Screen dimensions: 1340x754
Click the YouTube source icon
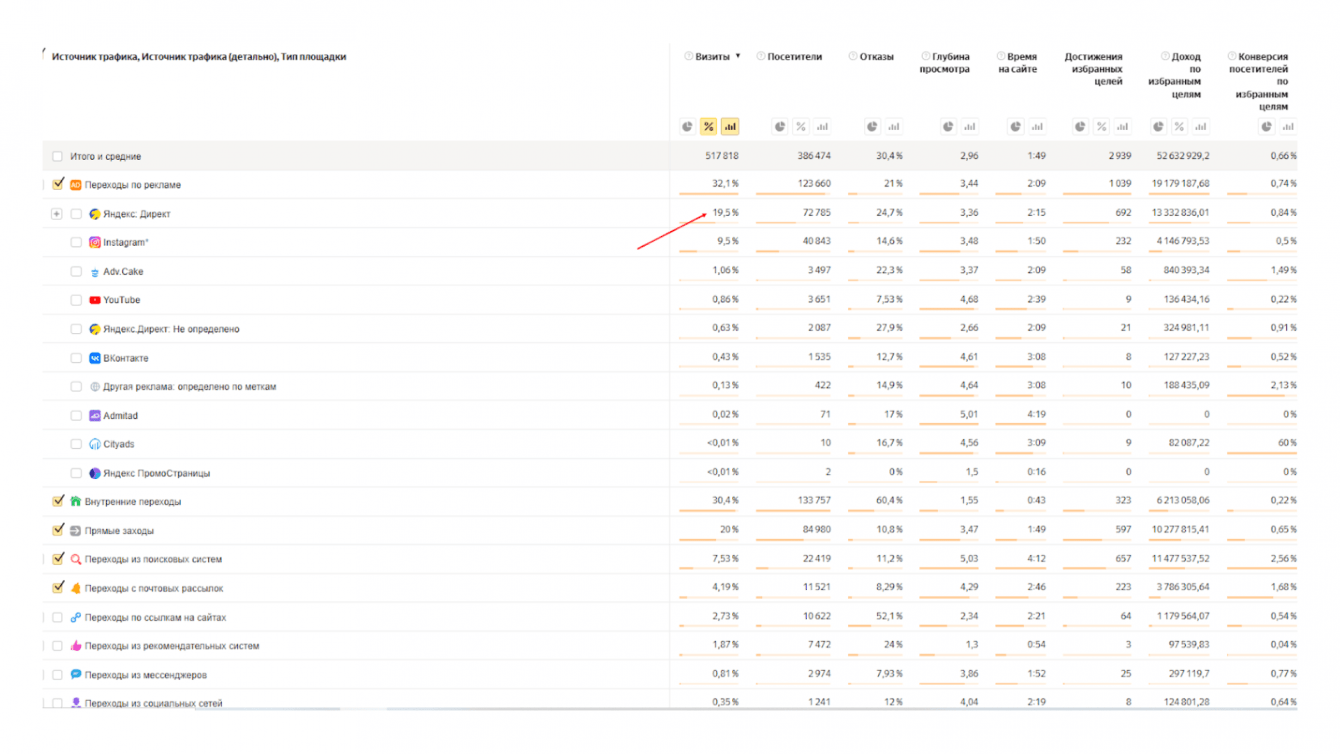tap(95, 300)
